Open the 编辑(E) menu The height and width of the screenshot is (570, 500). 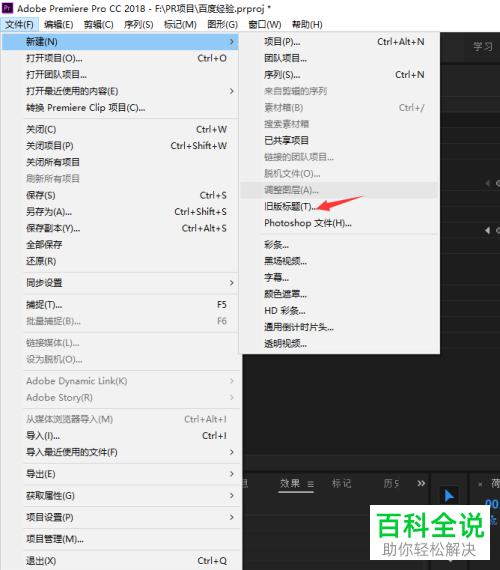tap(59, 25)
